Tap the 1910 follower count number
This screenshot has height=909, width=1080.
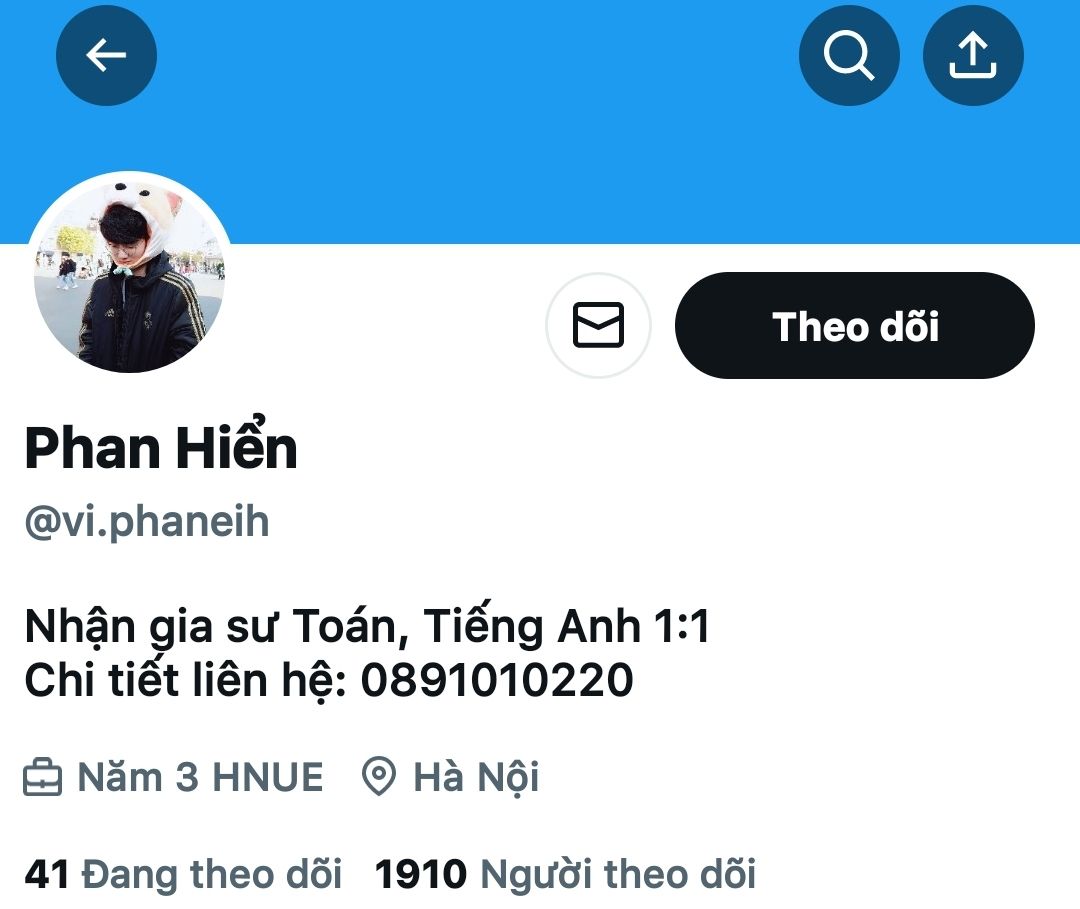[x=421, y=874]
